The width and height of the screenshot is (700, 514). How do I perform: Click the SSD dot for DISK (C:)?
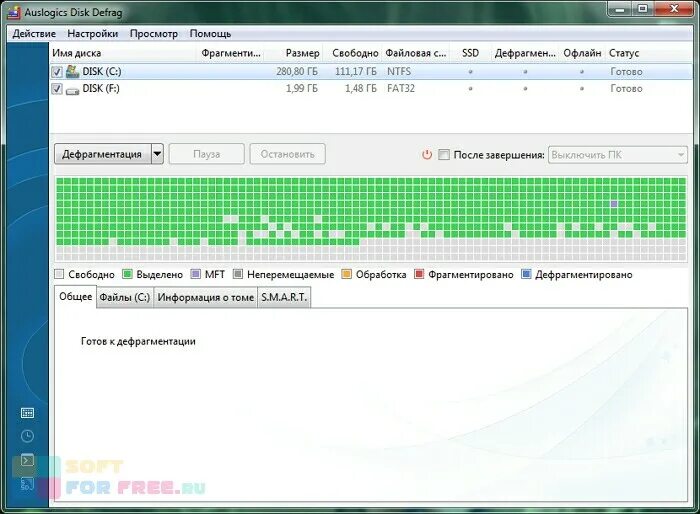(470, 71)
